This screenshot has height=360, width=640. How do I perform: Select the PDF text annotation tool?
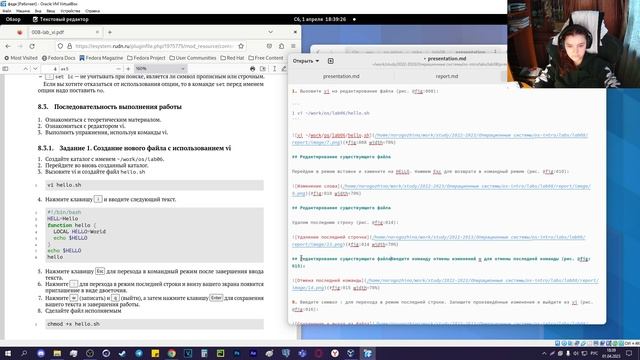(274, 69)
